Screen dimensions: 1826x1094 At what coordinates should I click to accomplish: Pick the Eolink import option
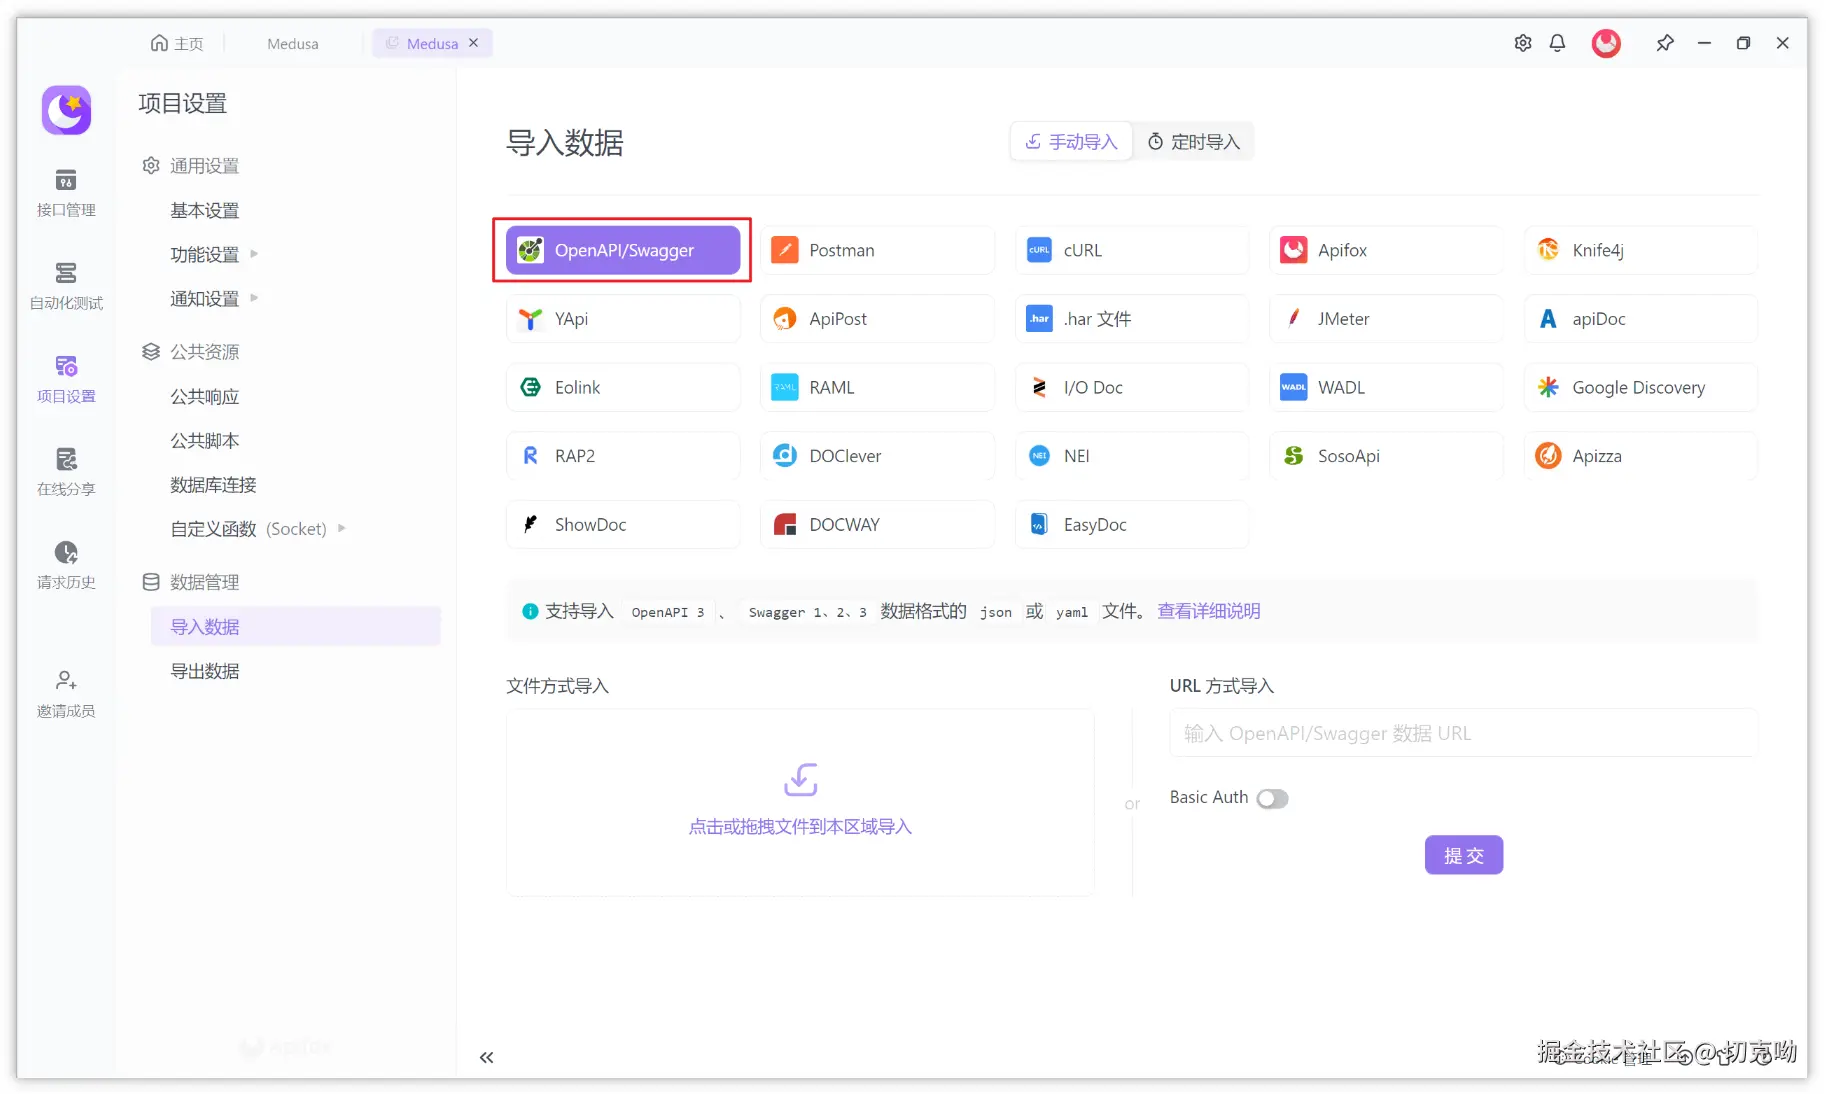click(623, 387)
